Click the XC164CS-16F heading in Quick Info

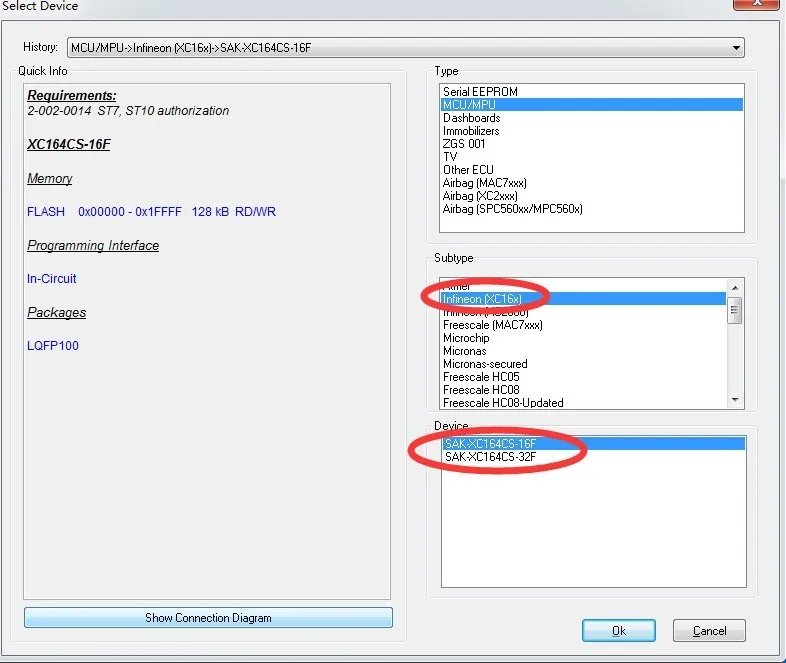pos(69,144)
